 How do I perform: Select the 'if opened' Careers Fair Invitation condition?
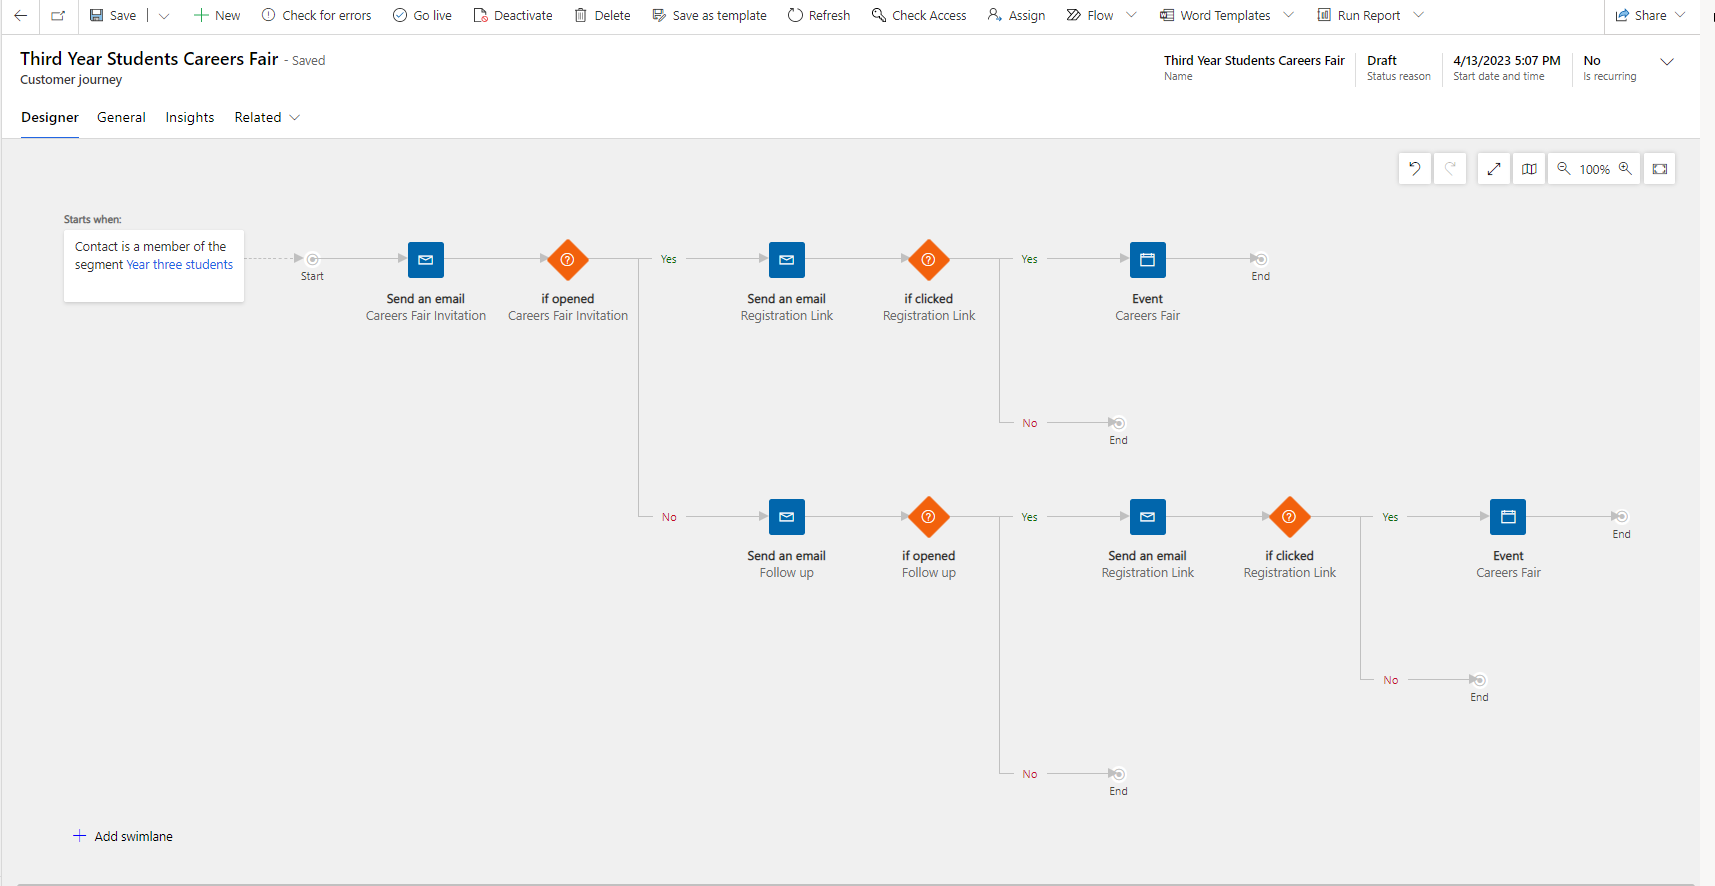[568, 260]
